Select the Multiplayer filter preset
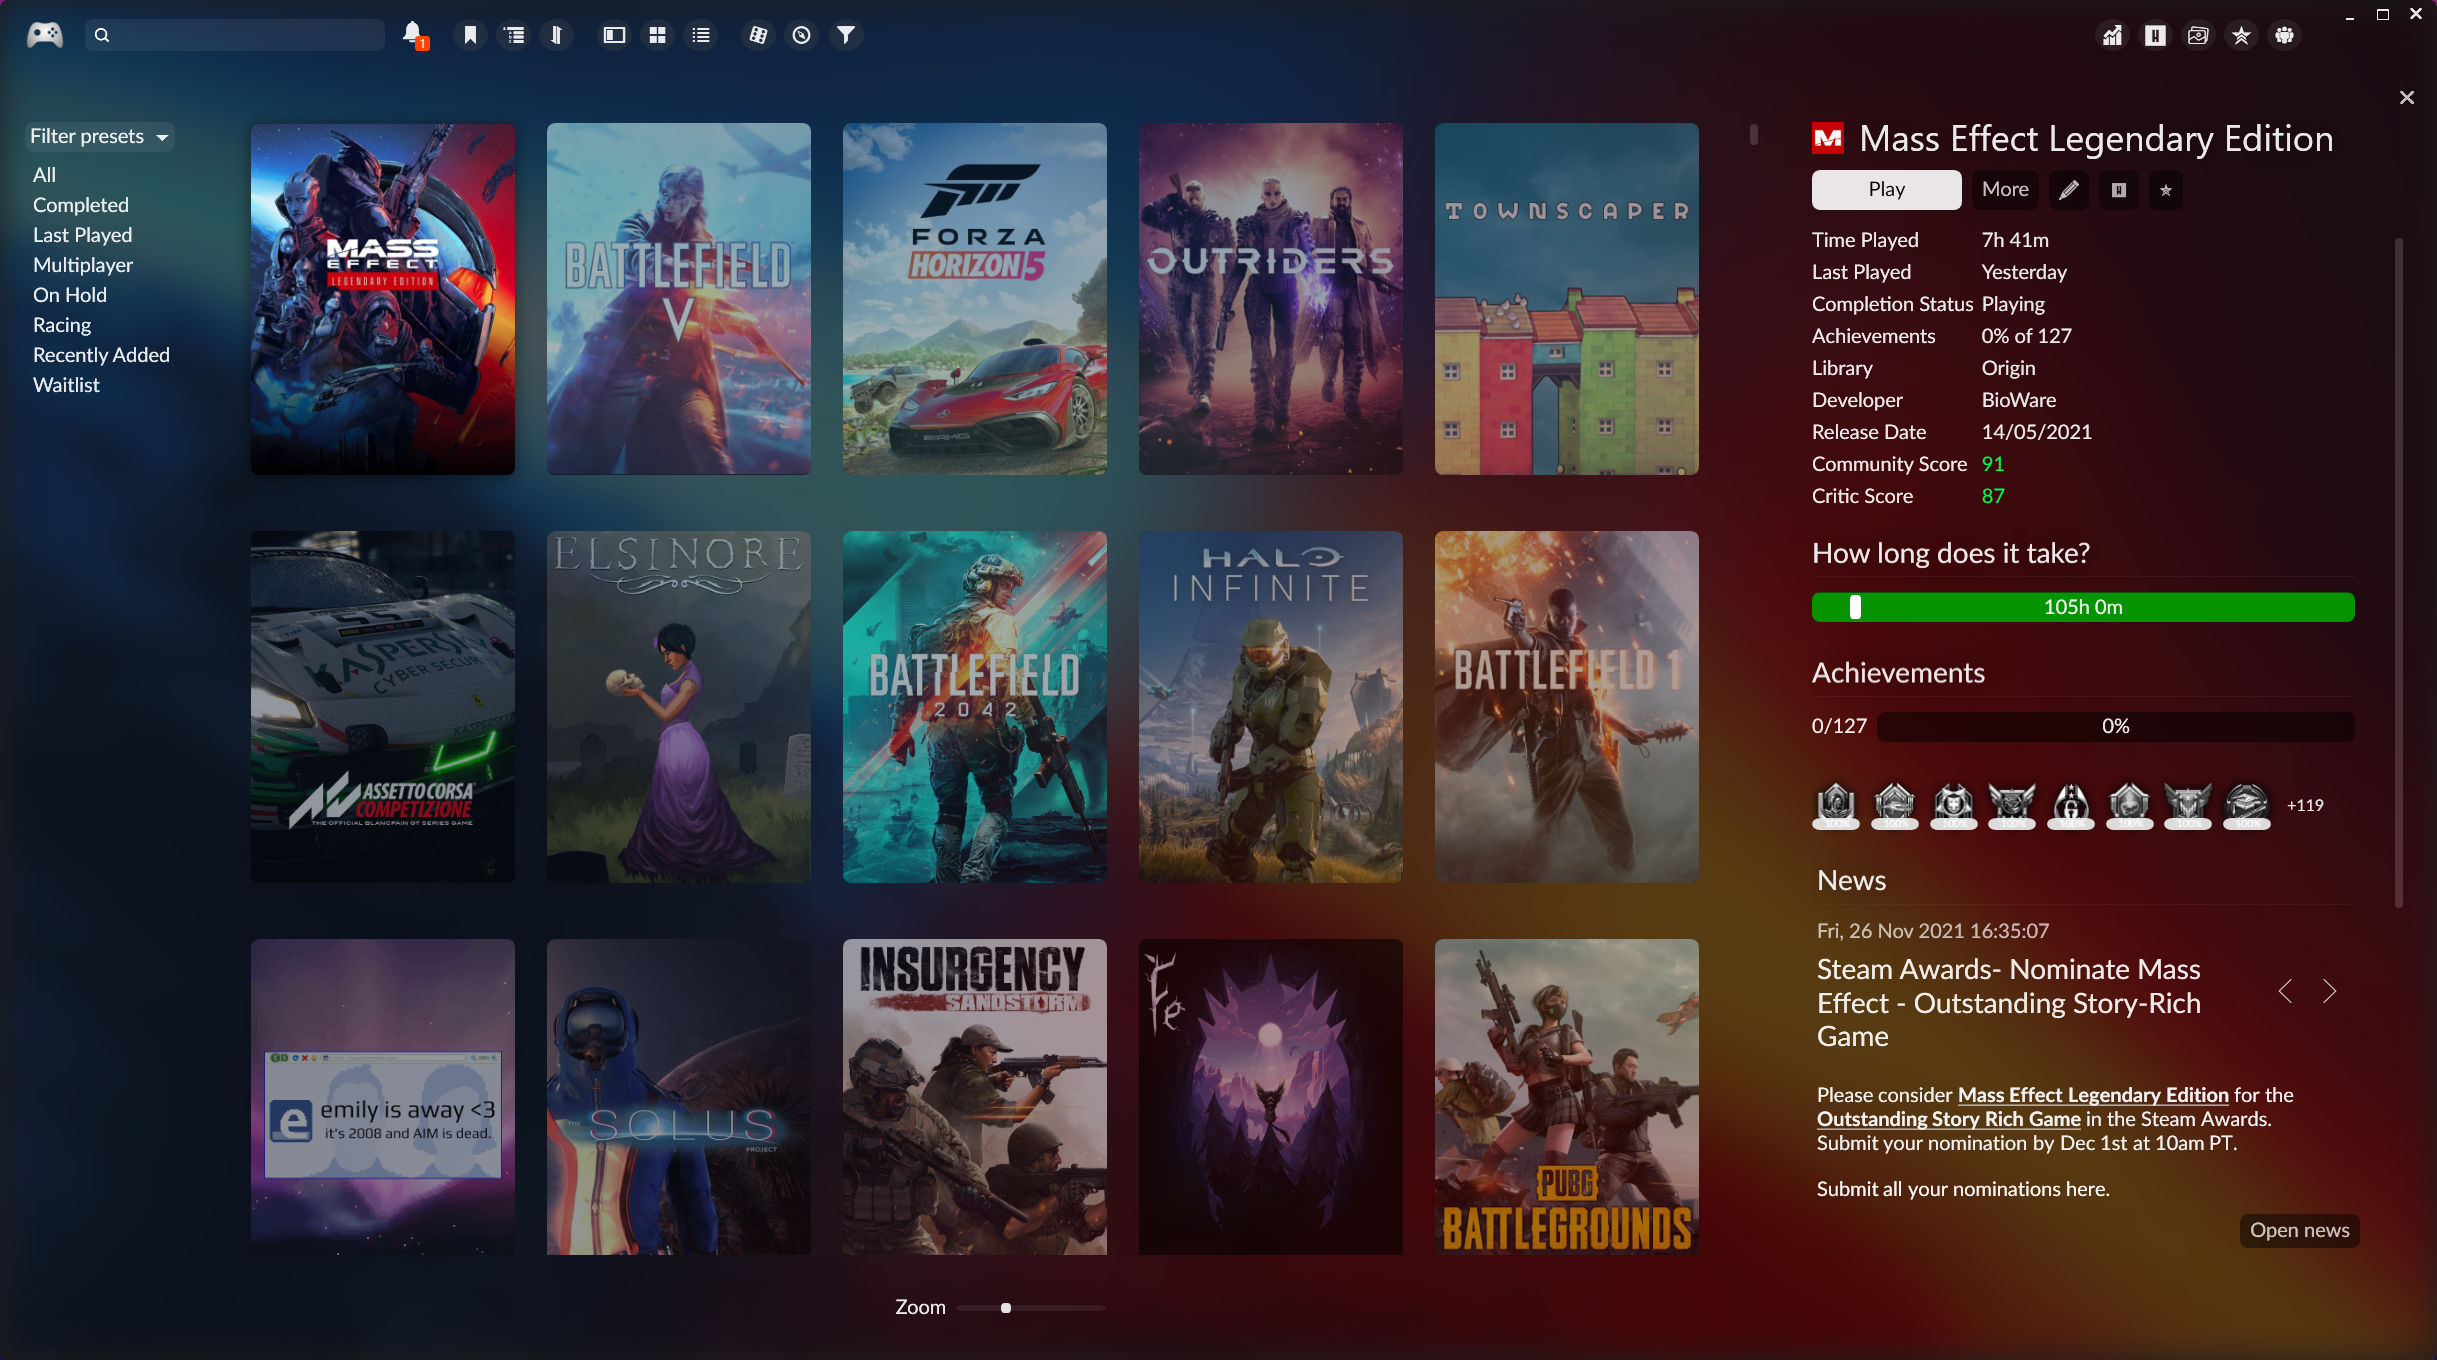Viewport: 2437px width, 1360px height. 83,265
